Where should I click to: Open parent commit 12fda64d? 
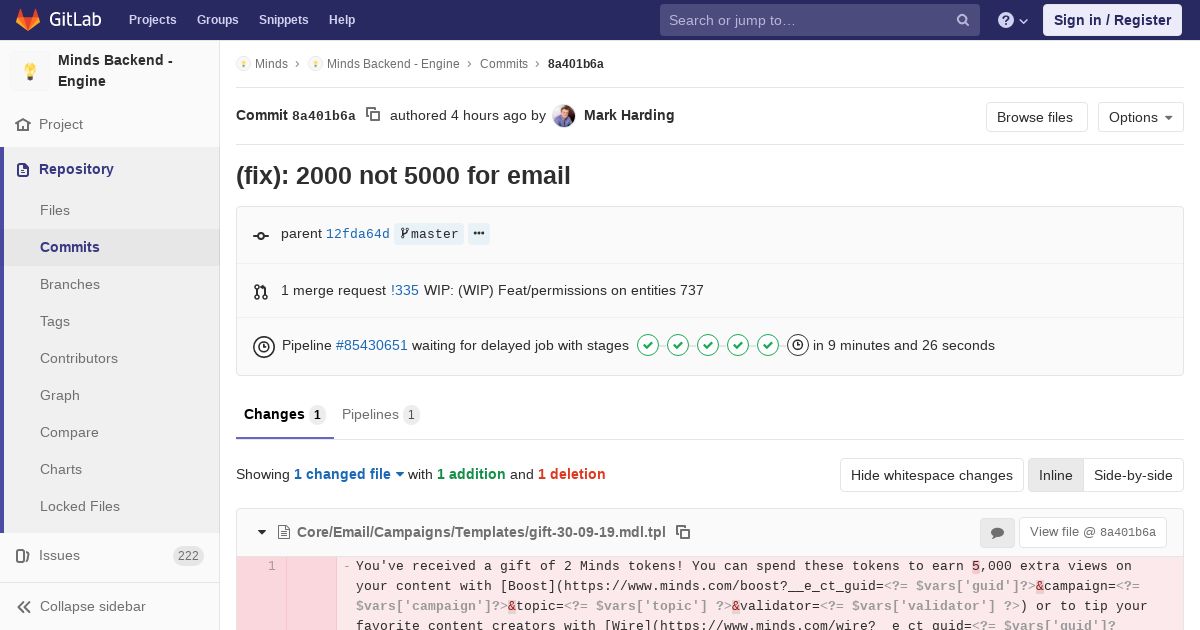(x=358, y=234)
